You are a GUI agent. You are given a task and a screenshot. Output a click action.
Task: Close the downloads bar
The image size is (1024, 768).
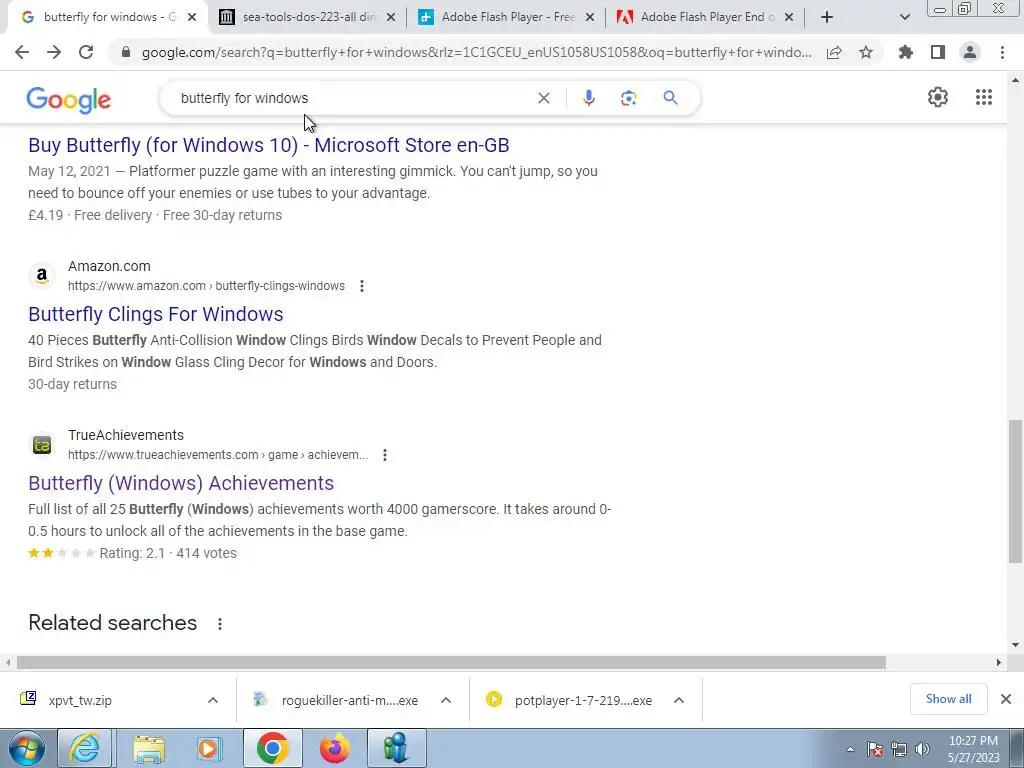click(1006, 699)
